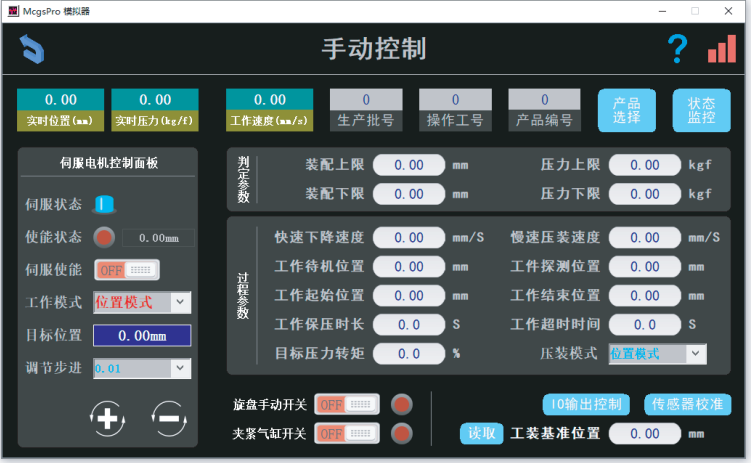Click the red lamp beside 旋盘手动开关
Image resolution: width=751 pixels, height=463 pixels.
coord(401,404)
